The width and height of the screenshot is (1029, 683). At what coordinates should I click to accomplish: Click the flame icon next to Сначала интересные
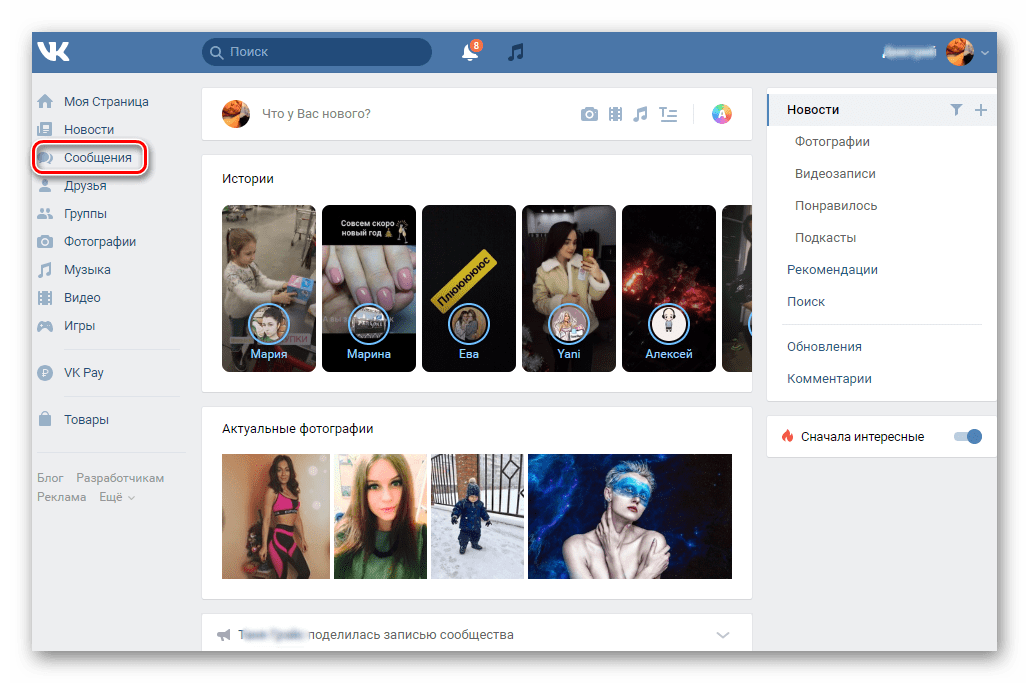788,436
